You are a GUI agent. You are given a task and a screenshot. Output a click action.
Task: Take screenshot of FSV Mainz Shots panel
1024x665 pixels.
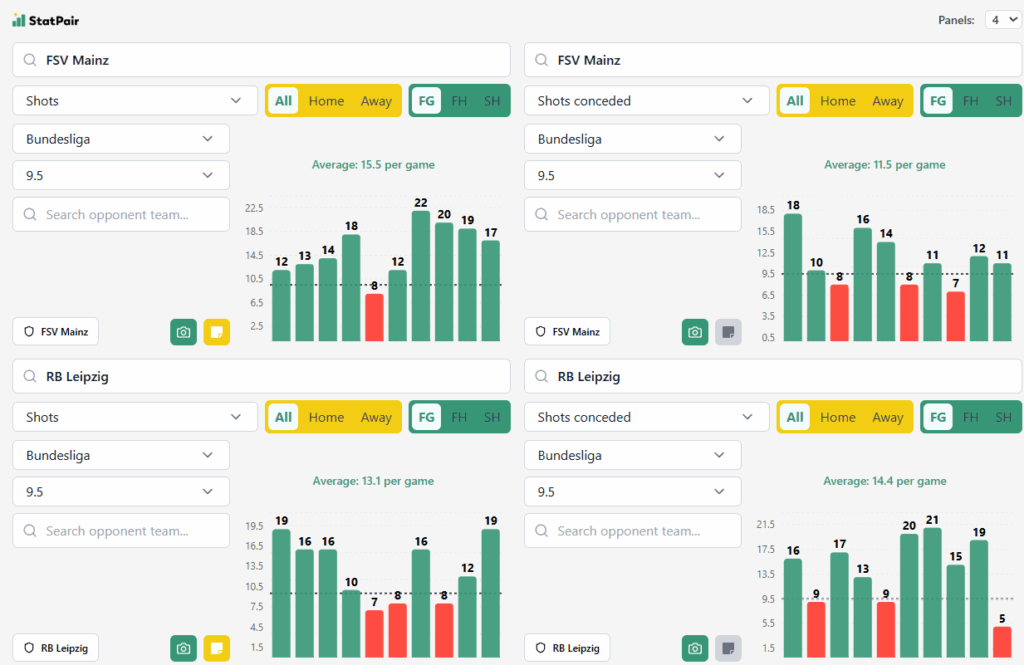coord(184,332)
